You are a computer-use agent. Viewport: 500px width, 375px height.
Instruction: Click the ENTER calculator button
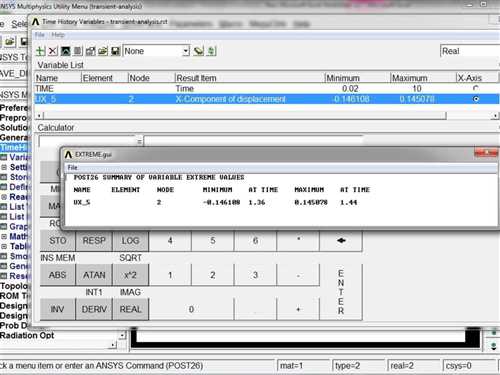[x=341, y=292]
